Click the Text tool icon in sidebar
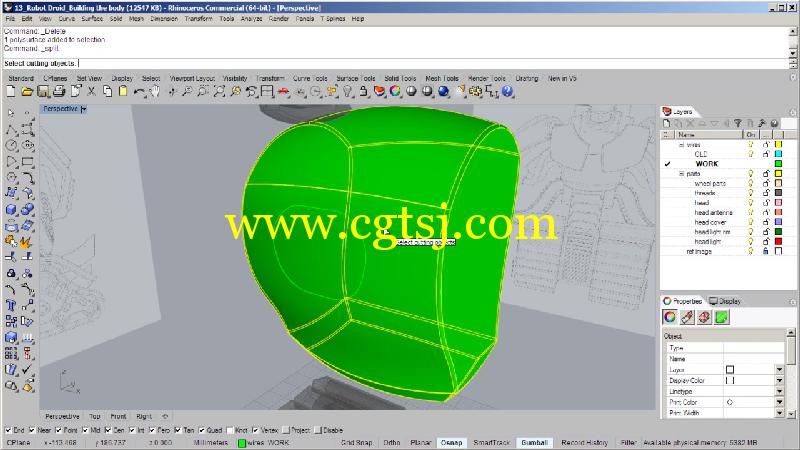Image resolution: width=800 pixels, height=450 pixels. tap(11, 306)
